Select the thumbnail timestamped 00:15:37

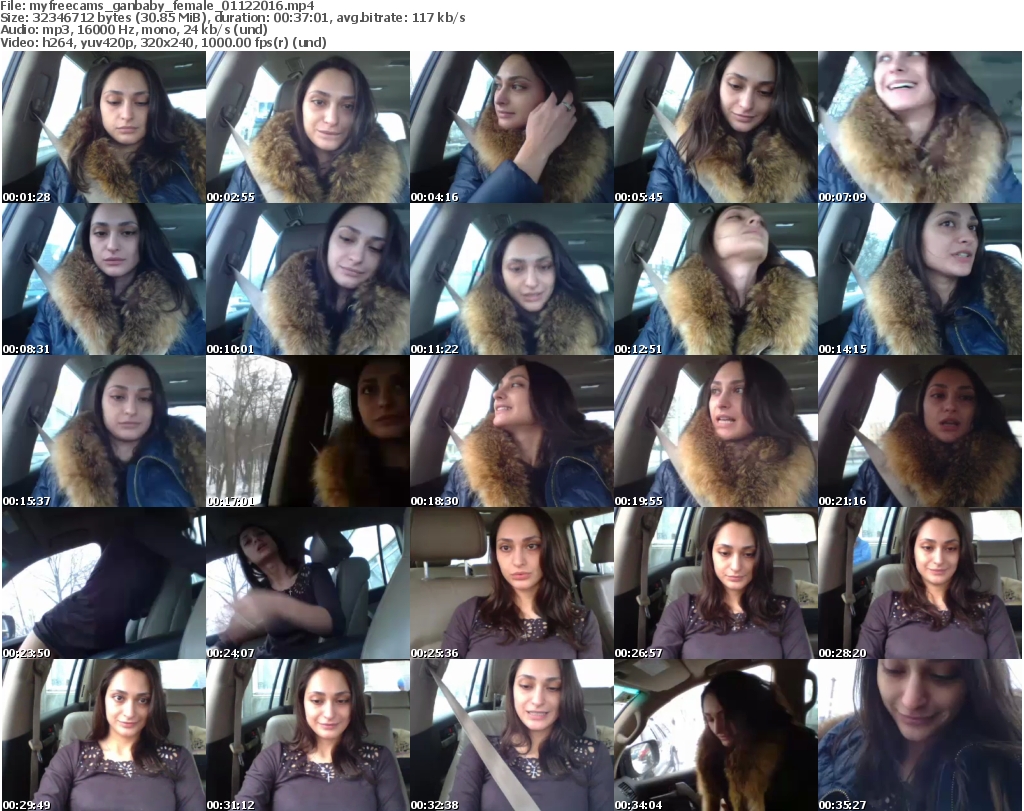(x=104, y=432)
